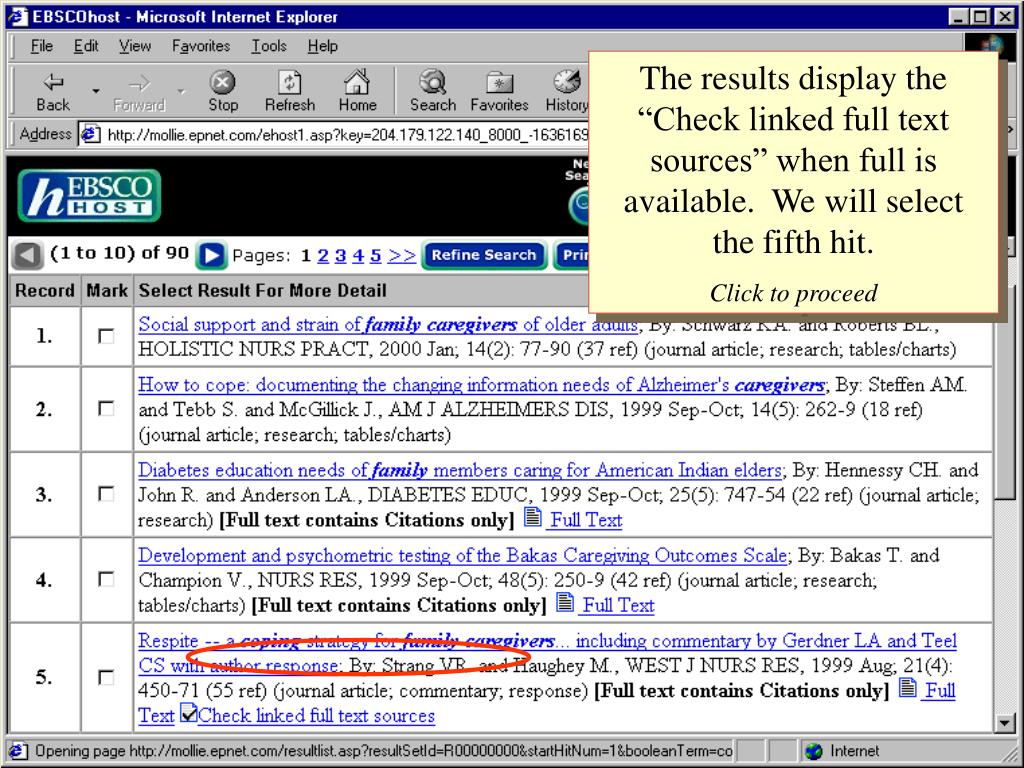Click the EBSCOhost logo

pyautogui.click(x=89, y=195)
